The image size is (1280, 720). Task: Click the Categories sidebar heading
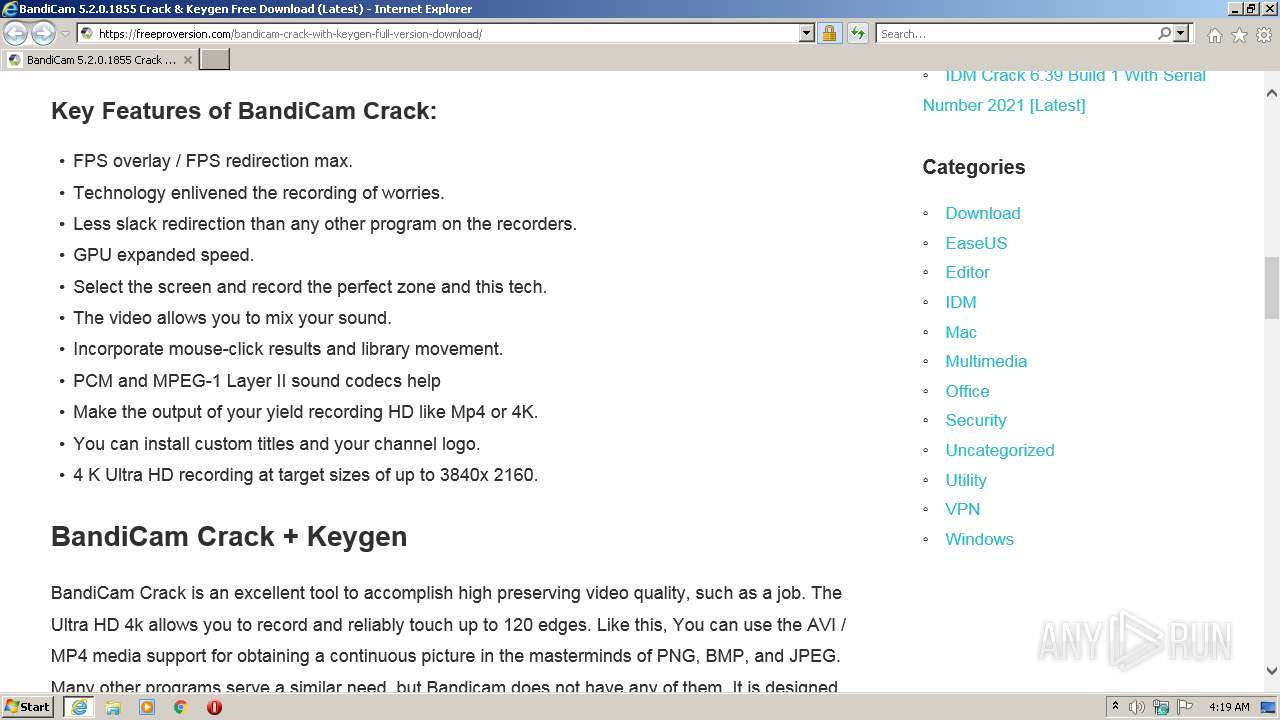(973, 167)
